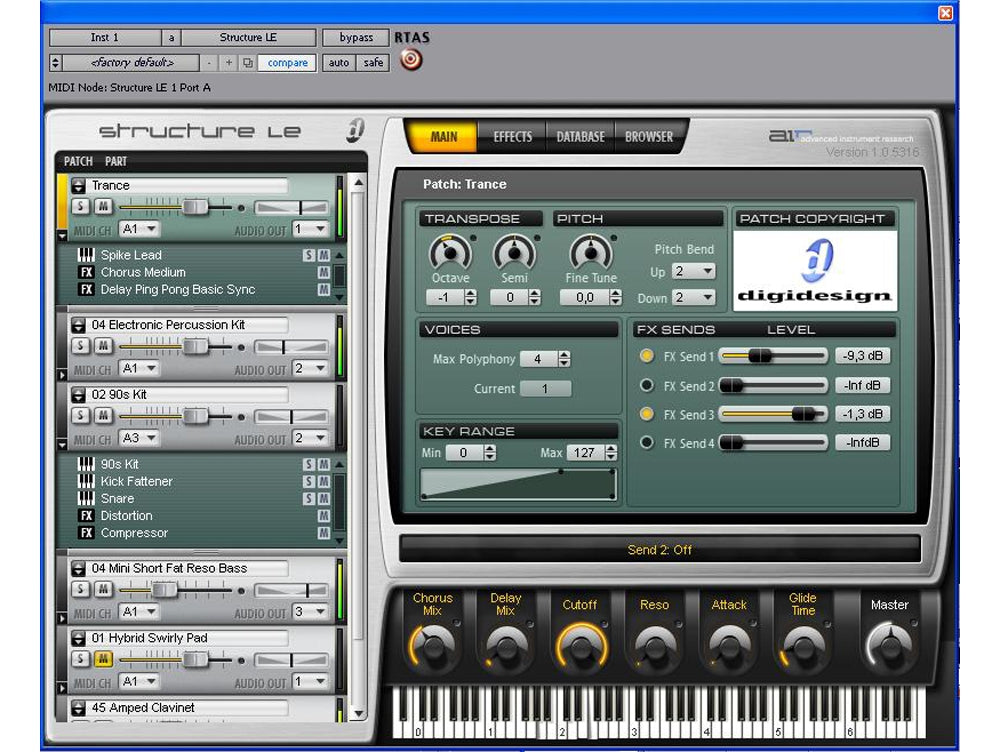Screen dimensions: 1000x752
Task: Click the safe button
Action: (x=373, y=63)
